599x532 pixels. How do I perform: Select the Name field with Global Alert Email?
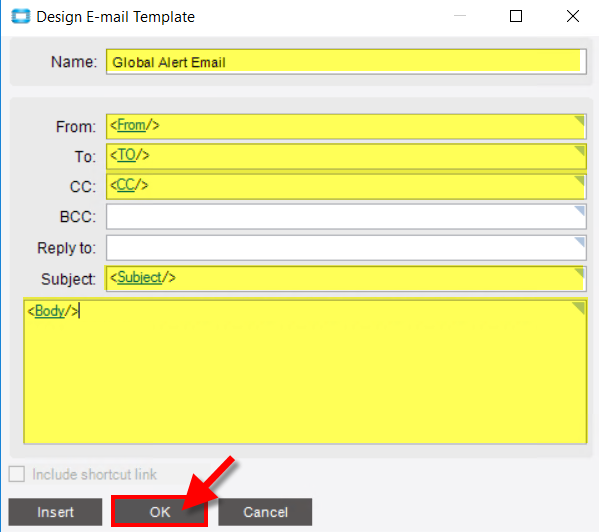tap(346, 62)
